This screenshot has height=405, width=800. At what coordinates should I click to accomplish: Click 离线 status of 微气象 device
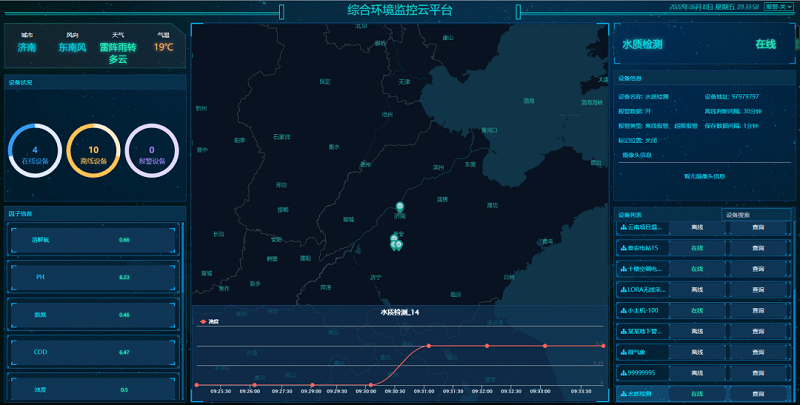coord(696,352)
